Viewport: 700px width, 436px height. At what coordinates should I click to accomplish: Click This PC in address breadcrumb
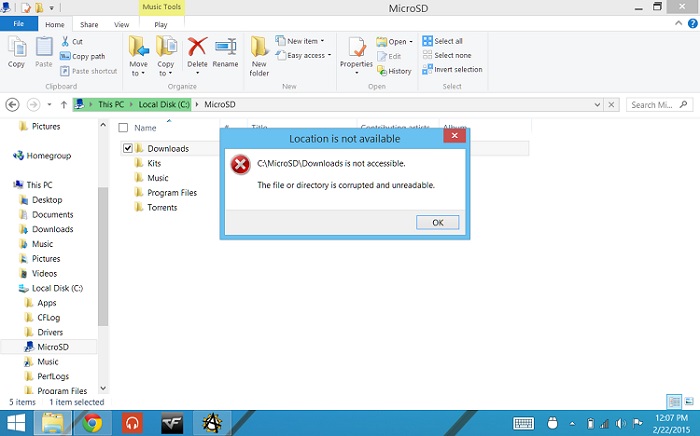pyautogui.click(x=111, y=104)
